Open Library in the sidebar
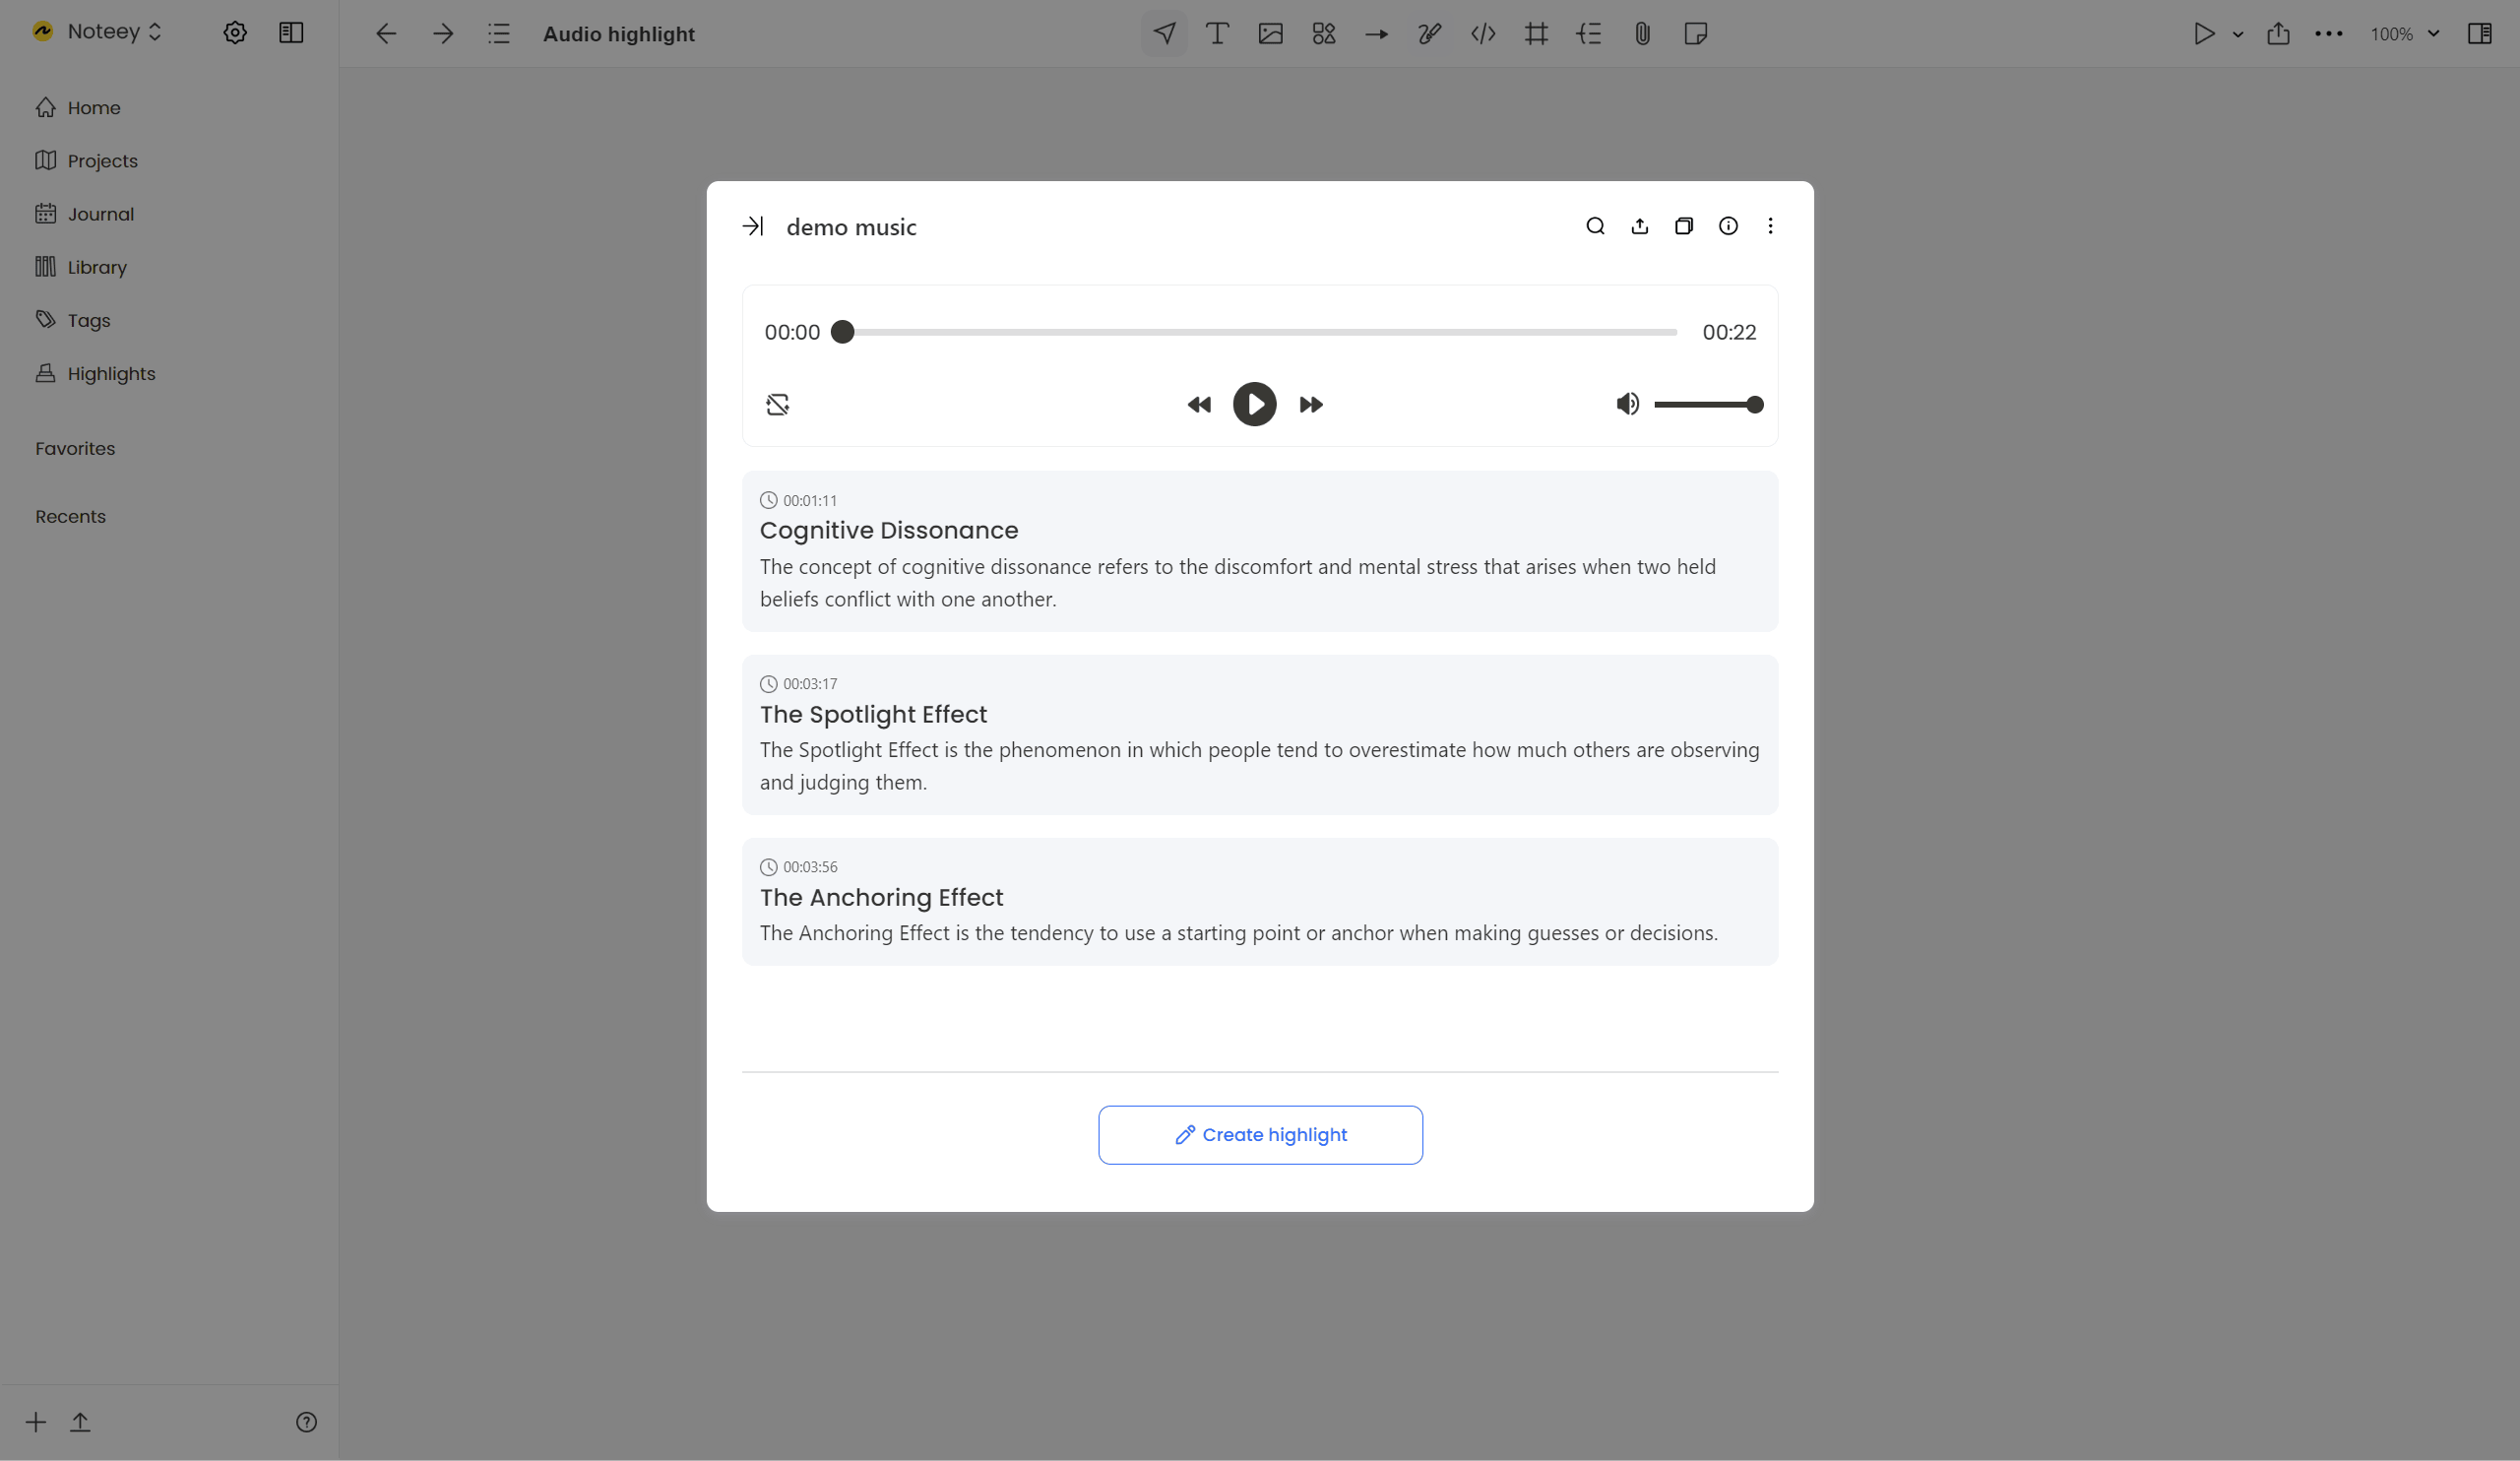 tap(81, 266)
